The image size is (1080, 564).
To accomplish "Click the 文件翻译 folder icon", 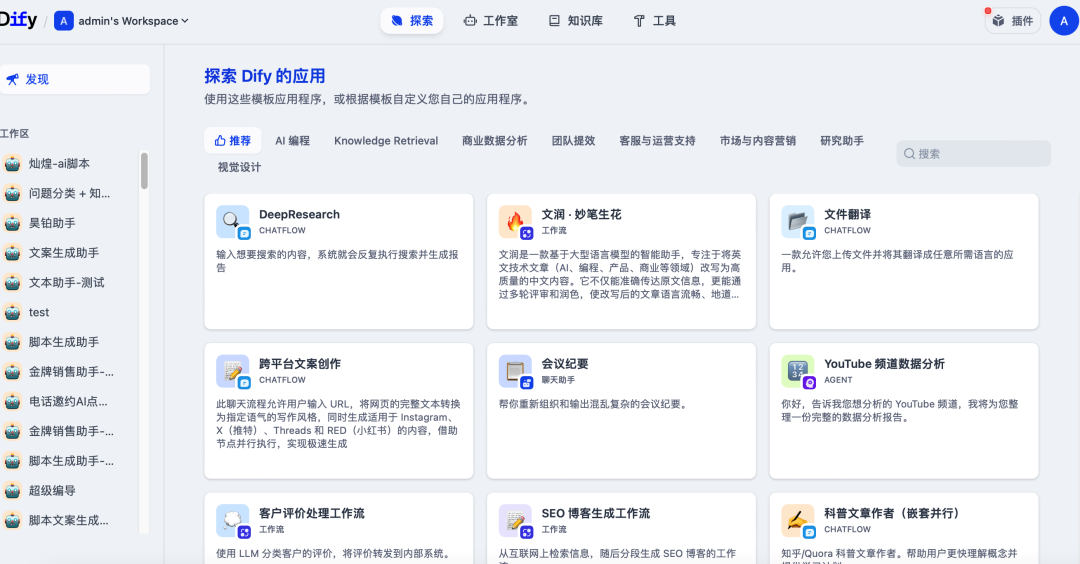I will pos(798,222).
